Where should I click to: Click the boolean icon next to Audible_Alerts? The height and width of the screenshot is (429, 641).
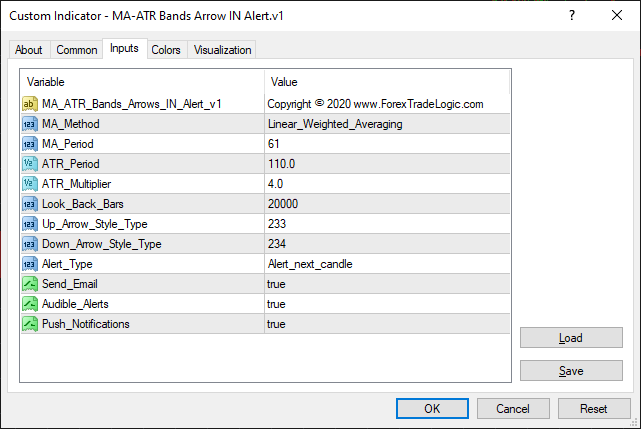(30, 304)
